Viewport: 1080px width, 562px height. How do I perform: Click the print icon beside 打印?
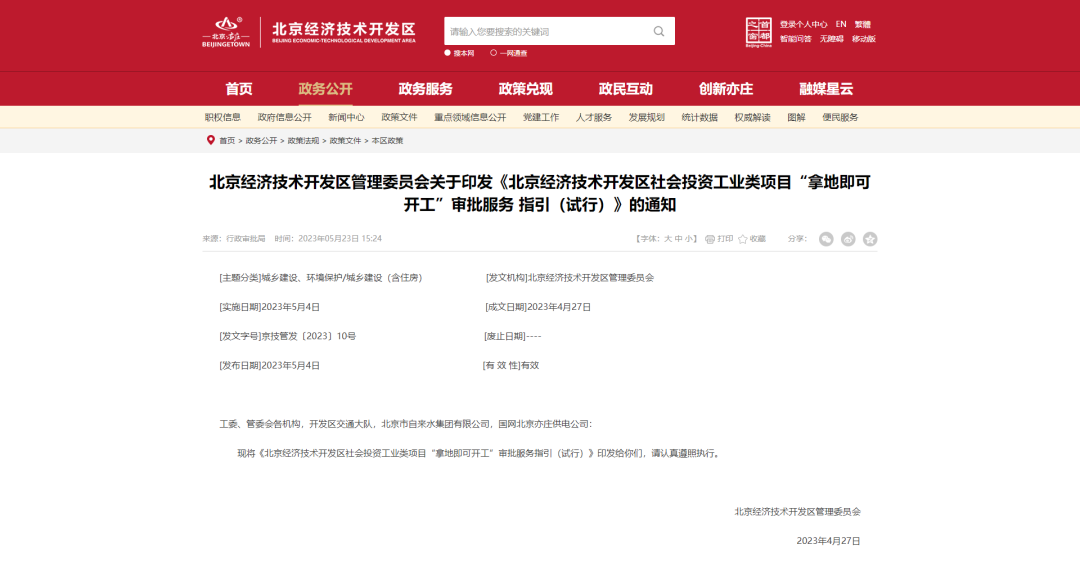[x=709, y=239]
